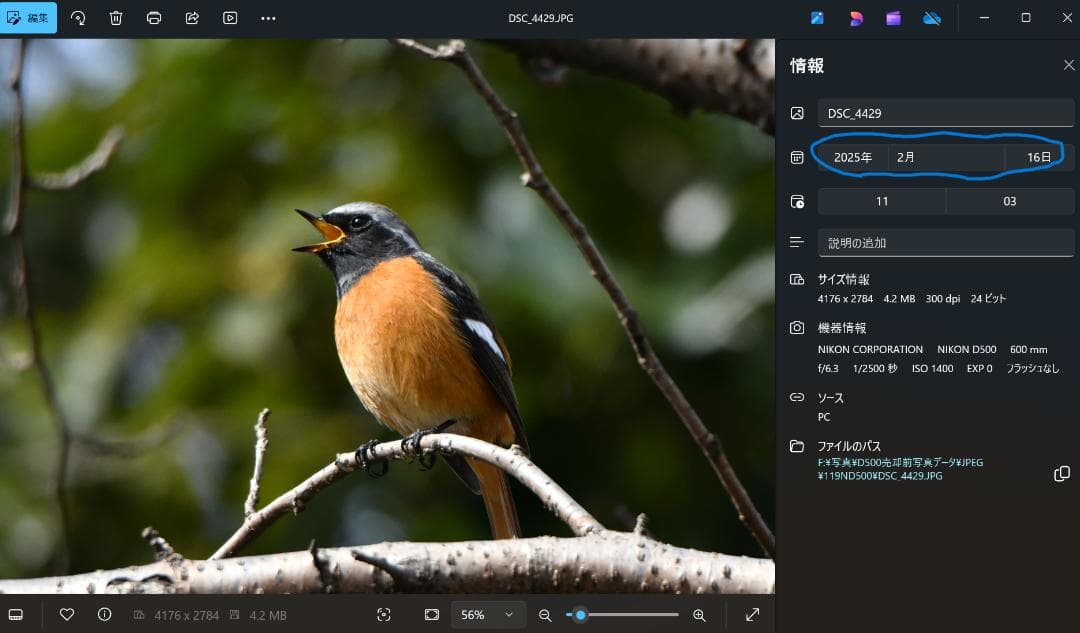Viewport: 1080px width, 633px height.
Task: Open the share icon in the top toolbar
Action: coord(192,18)
